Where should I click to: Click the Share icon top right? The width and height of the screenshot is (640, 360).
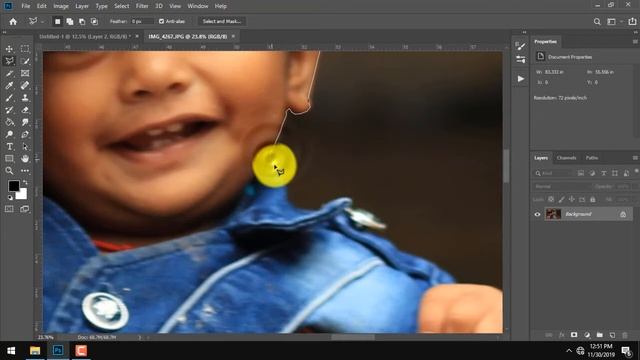point(632,22)
